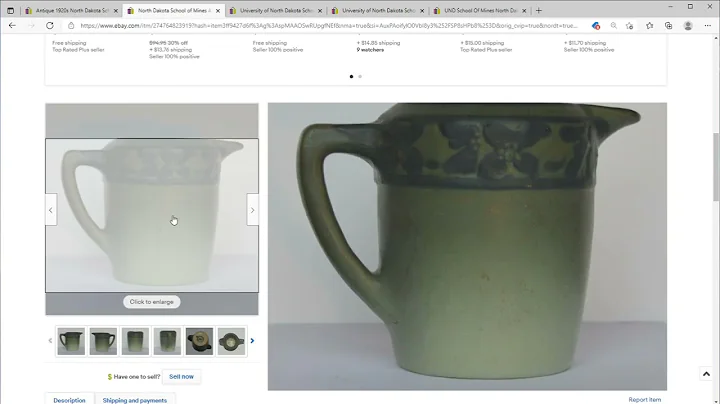Click the Sell now button

(x=181, y=376)
